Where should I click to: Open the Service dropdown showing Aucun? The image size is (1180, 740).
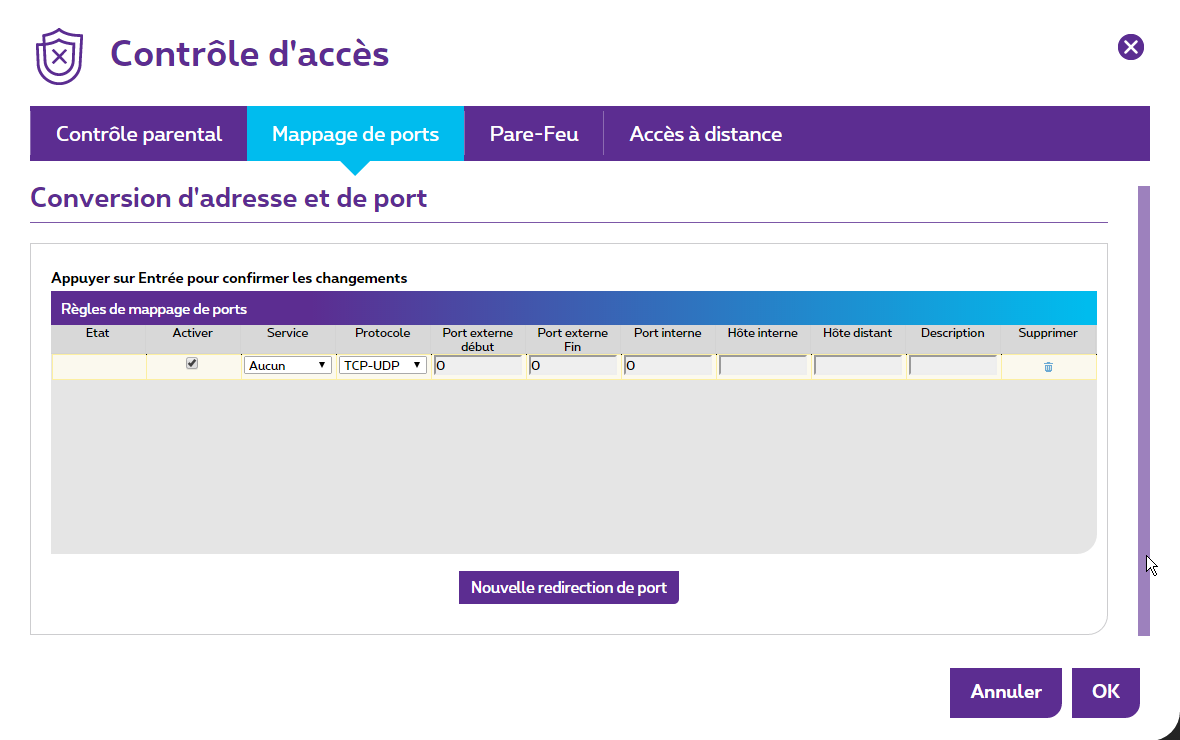[287, 365]
